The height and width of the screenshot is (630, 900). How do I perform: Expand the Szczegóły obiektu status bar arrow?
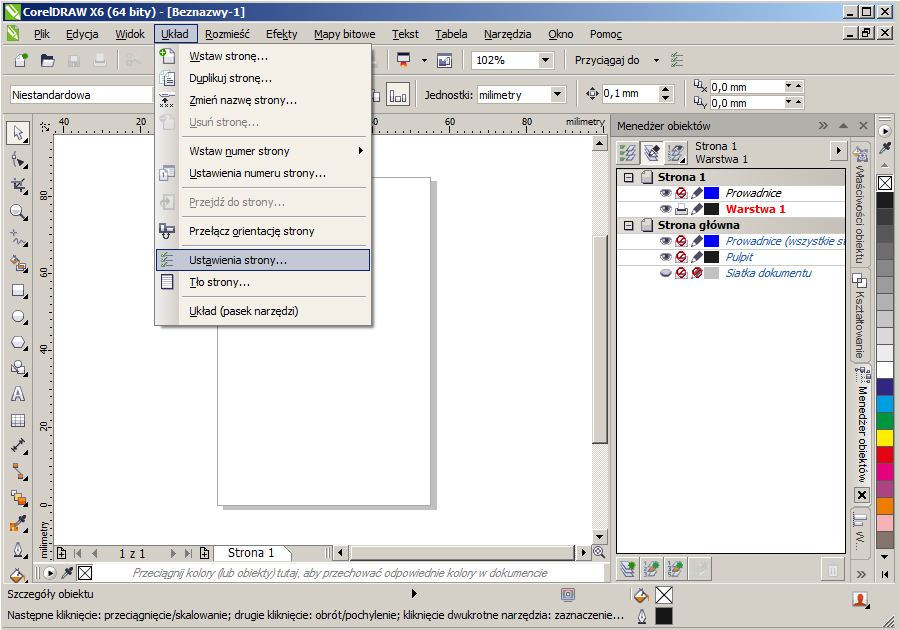[x=414, y=594]
